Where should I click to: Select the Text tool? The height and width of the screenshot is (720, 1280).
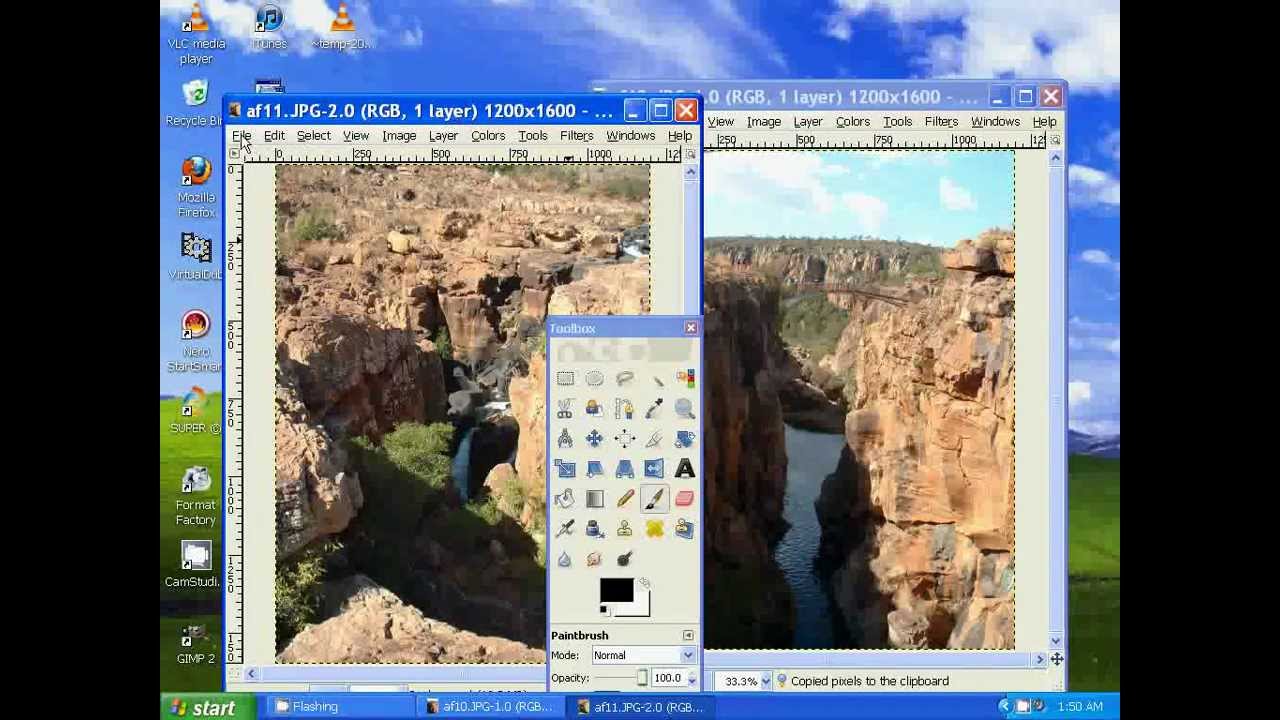685,469
